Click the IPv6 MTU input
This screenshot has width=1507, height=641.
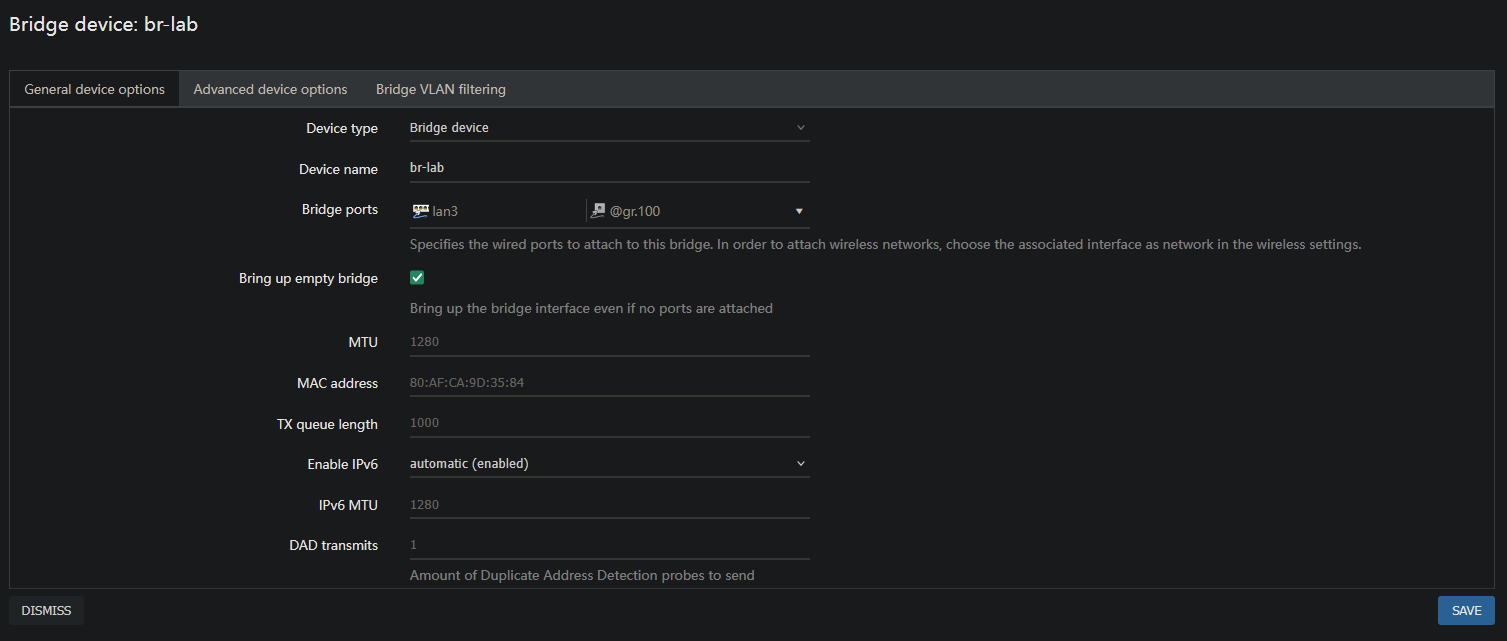tap(609, 505)
